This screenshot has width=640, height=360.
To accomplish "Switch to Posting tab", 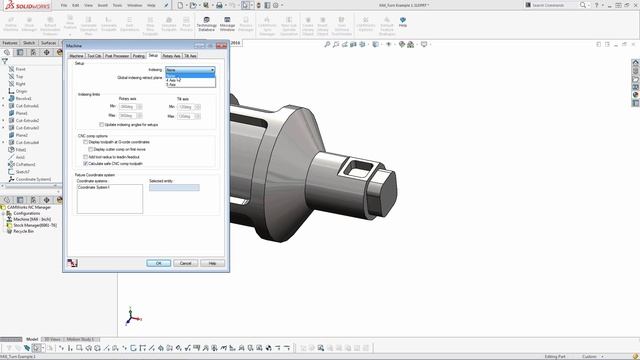I will pos(139,56).
